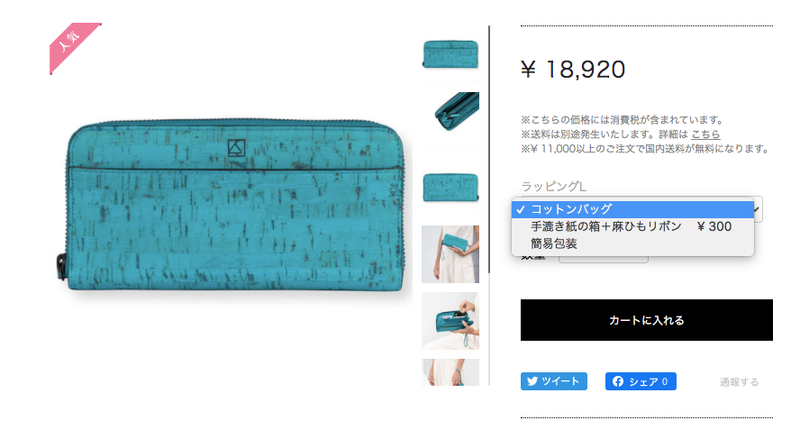View third wallet back-view thumbnail
Viewport: 800px width, 441px height.
451,187
